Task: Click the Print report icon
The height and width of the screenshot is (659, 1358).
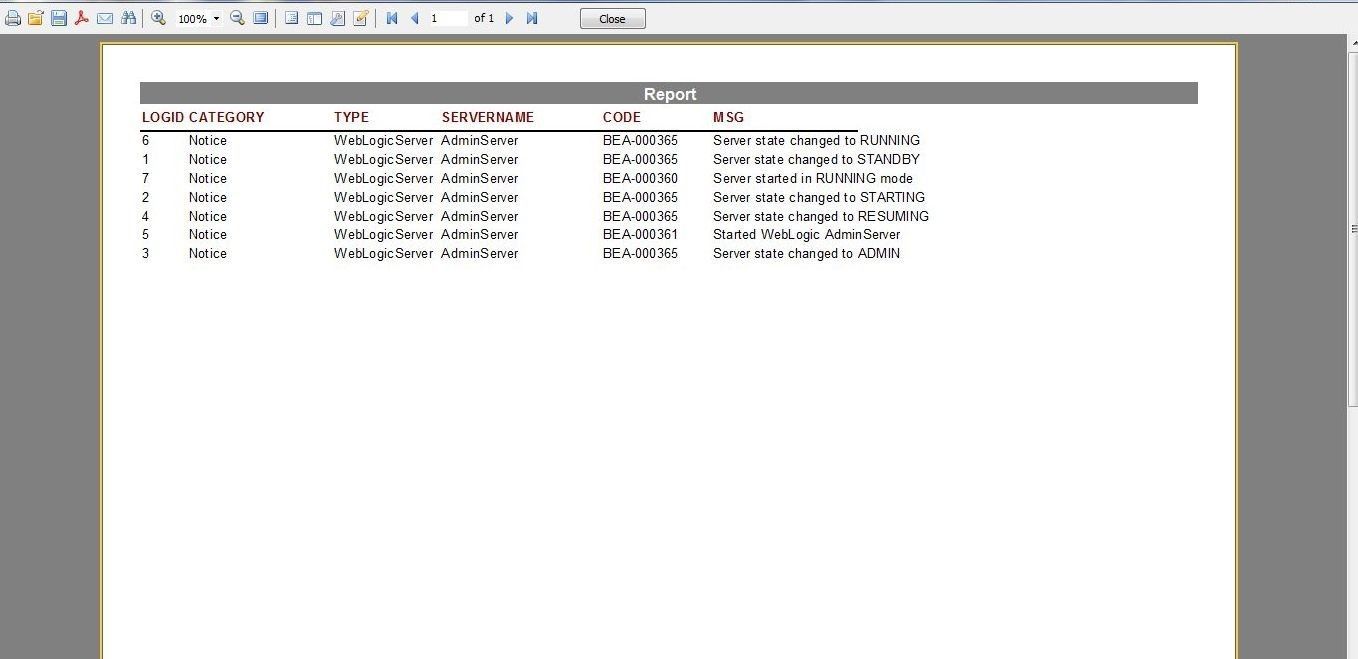Action: click(x=13, y=18)
